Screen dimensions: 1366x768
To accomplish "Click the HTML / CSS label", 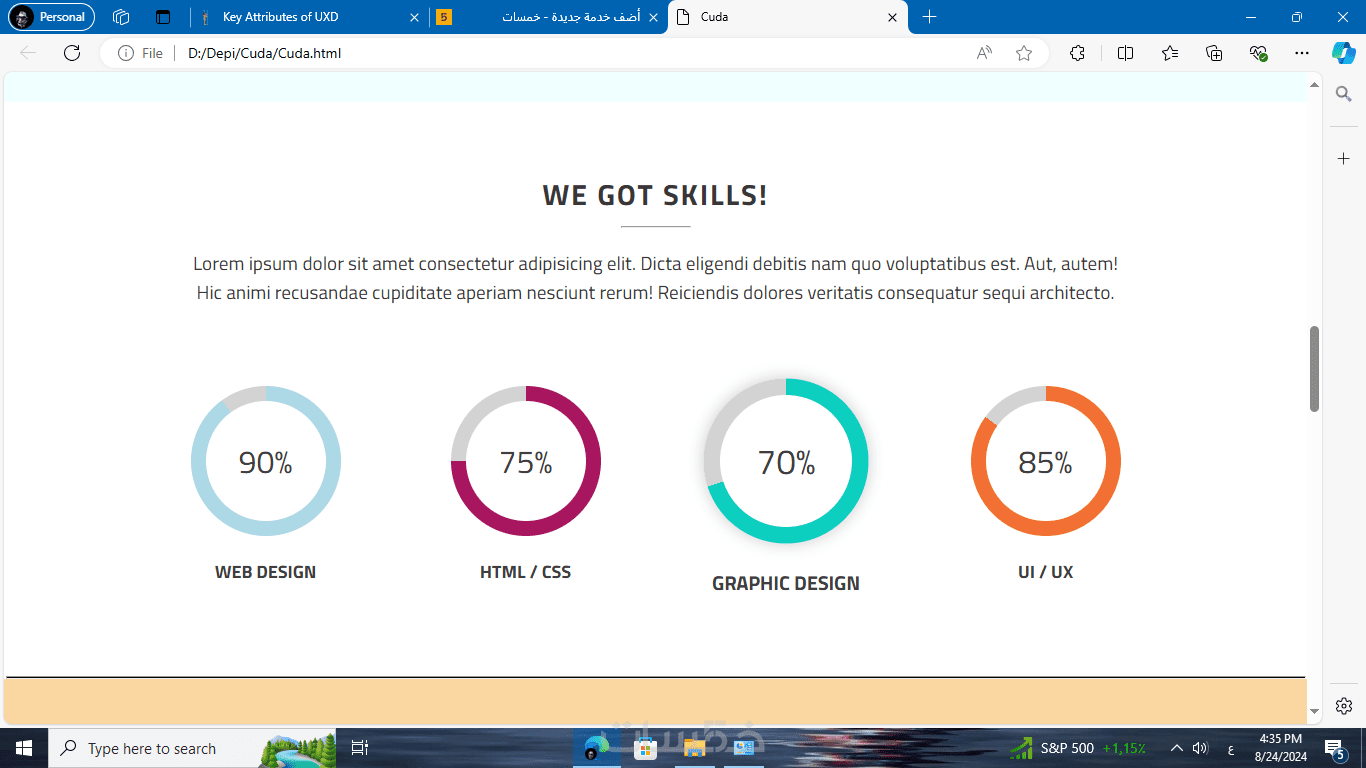I will point(526,572).
